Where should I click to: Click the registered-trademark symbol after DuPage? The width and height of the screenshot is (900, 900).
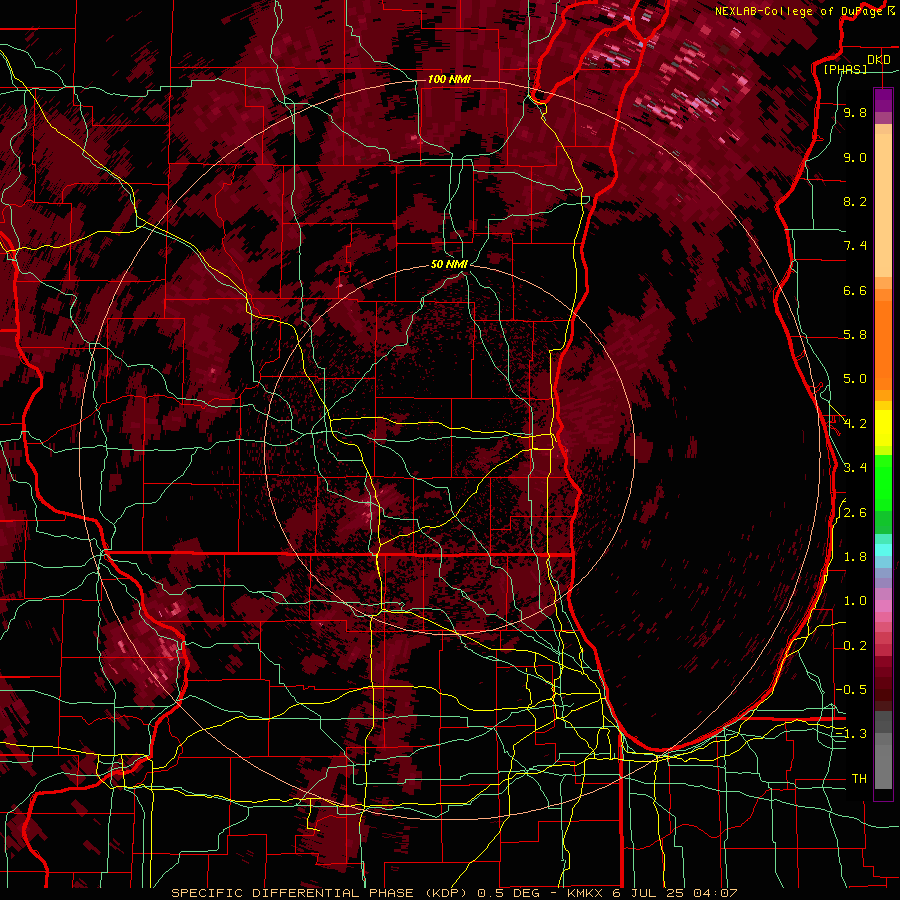pos(890,11)
